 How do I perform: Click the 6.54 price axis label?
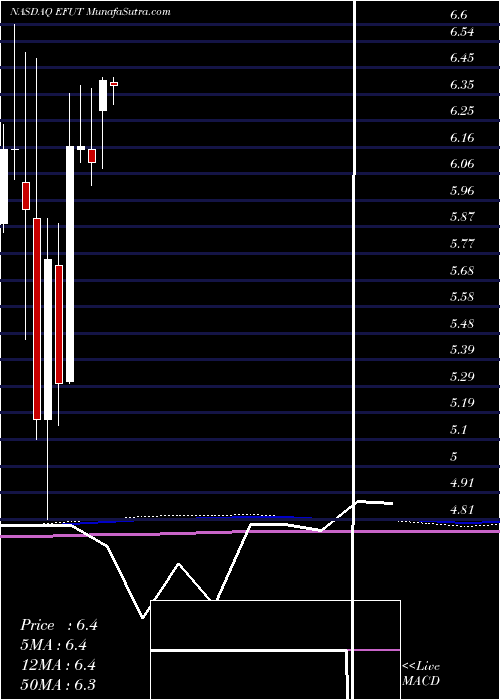(x=462, y=32)
